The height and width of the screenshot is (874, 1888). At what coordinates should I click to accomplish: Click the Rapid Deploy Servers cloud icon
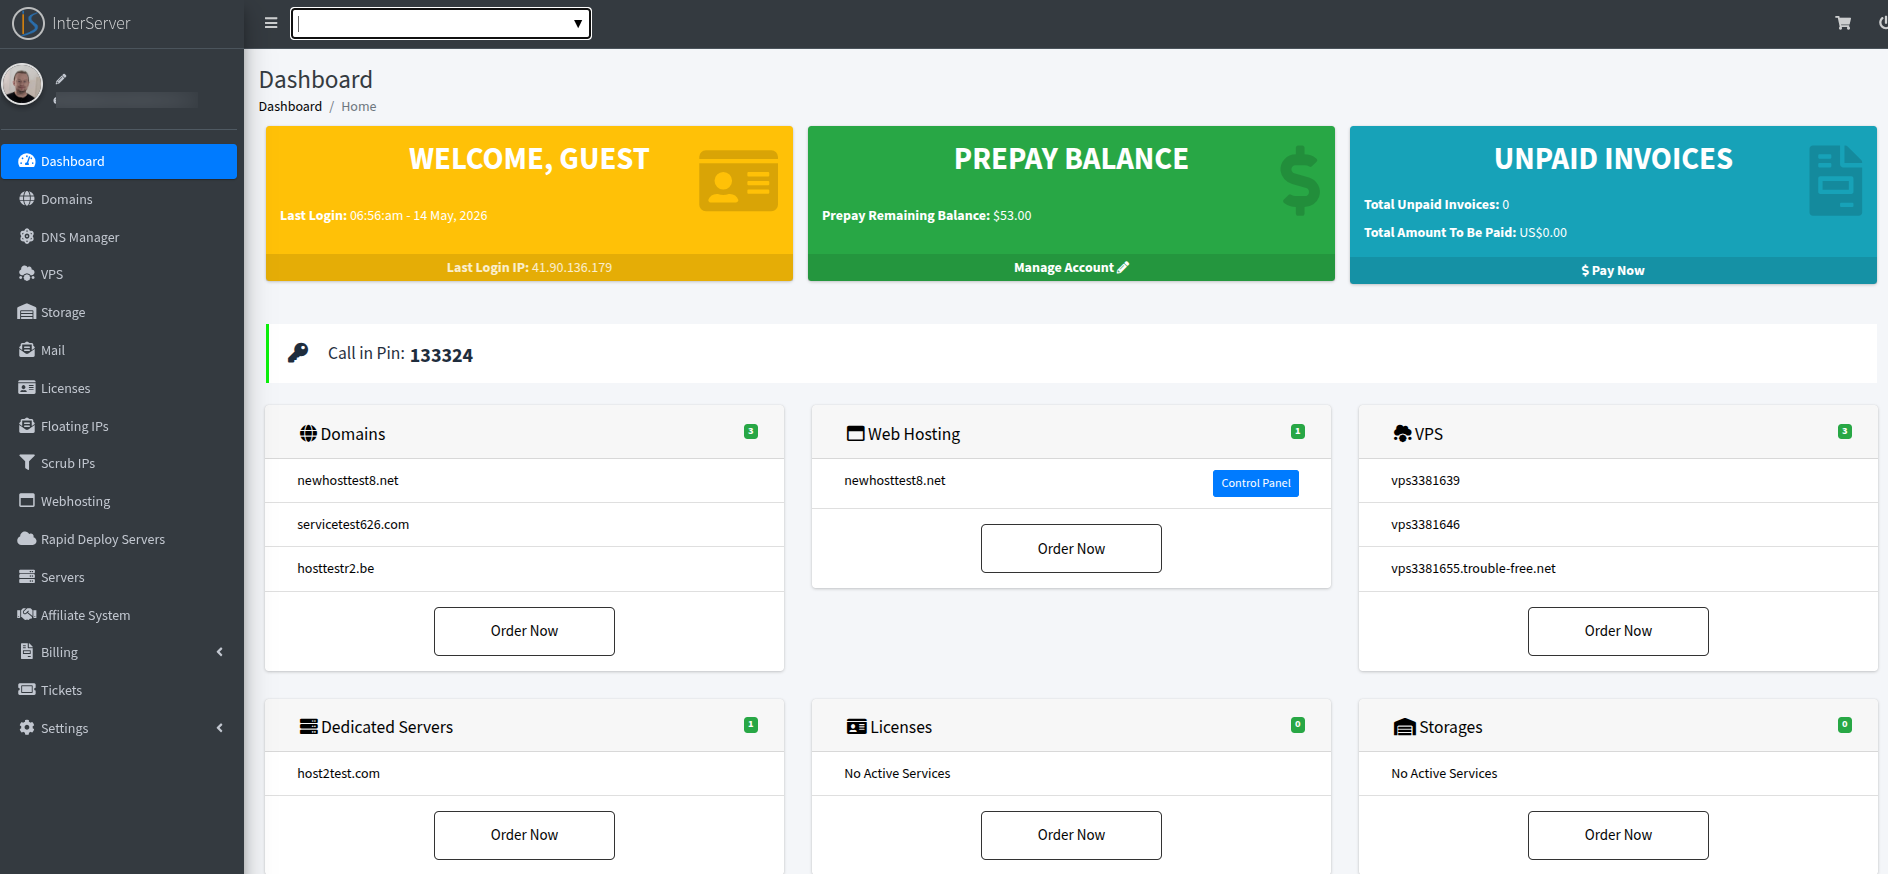pyautogui.click(x=27, y=539)
